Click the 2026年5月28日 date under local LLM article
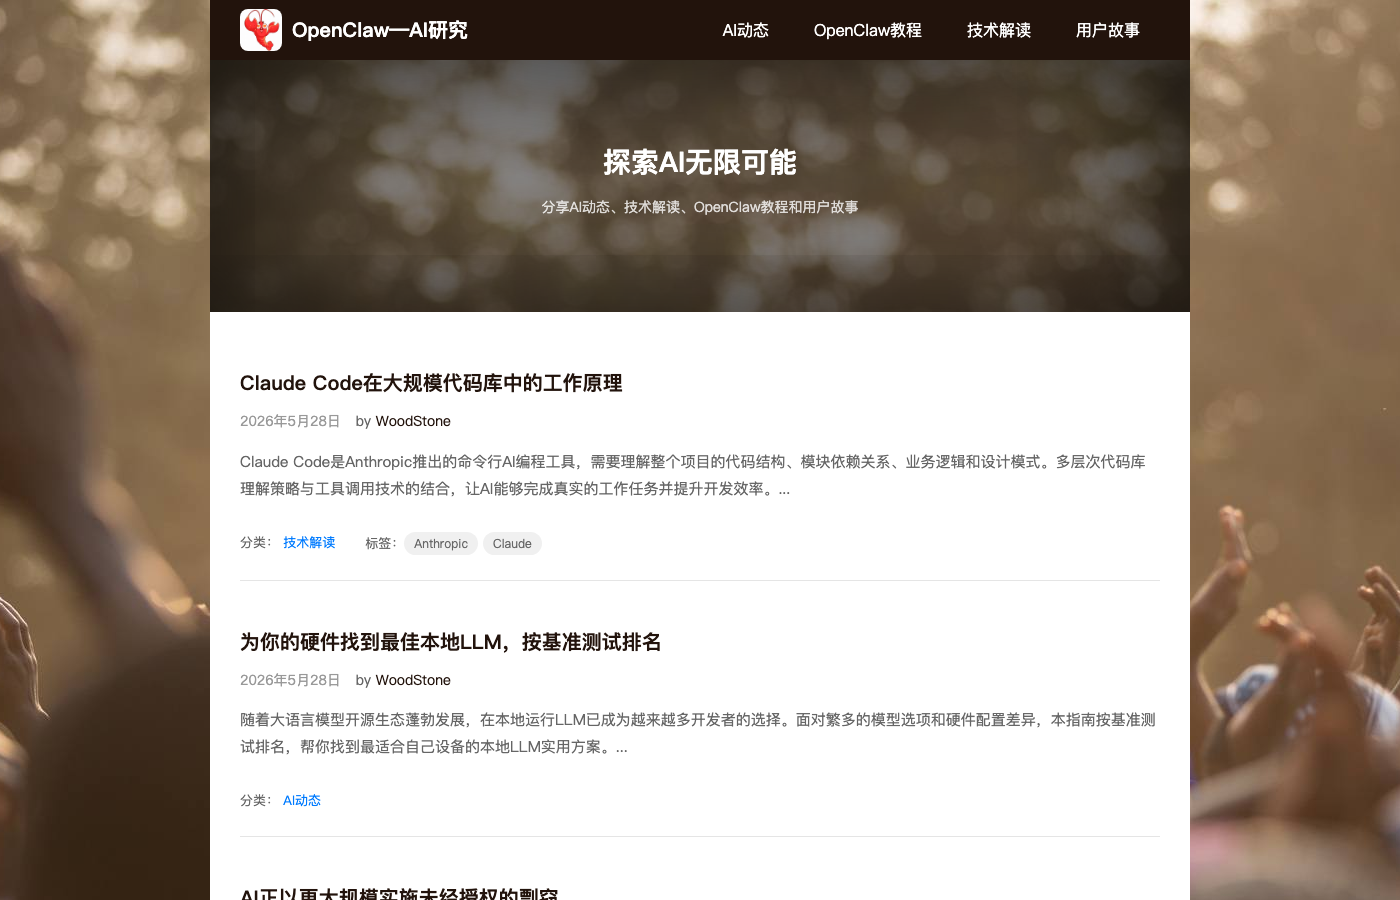The height and width of the screenshot is (900, 1400). [290, 680]
